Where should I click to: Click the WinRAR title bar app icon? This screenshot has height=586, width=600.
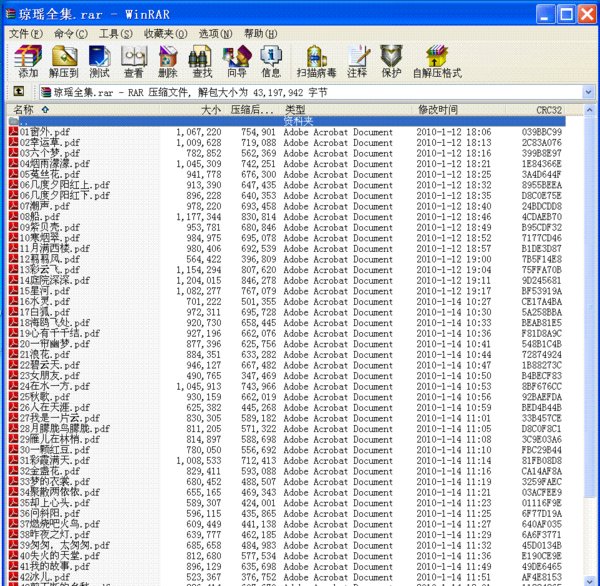click(x=10, y=14)
